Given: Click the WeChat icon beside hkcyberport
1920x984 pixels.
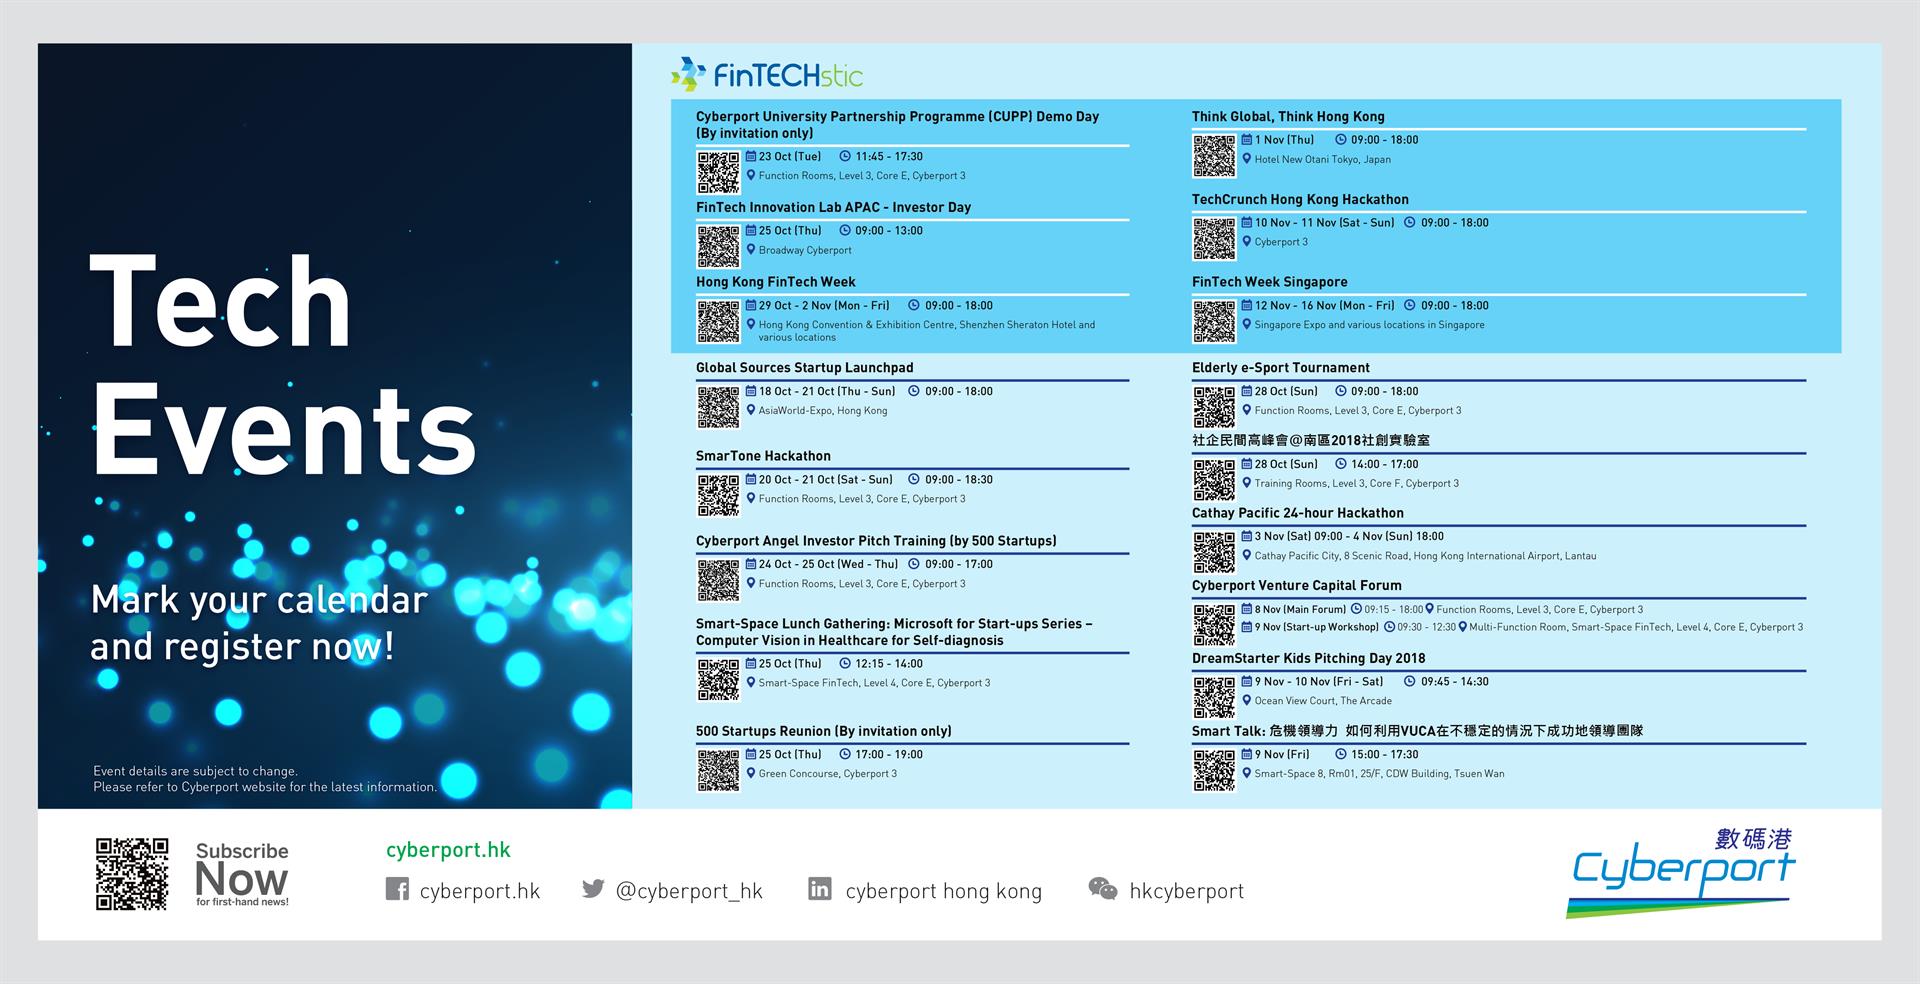Looking at the screenshot, I should coord(1102,888).
